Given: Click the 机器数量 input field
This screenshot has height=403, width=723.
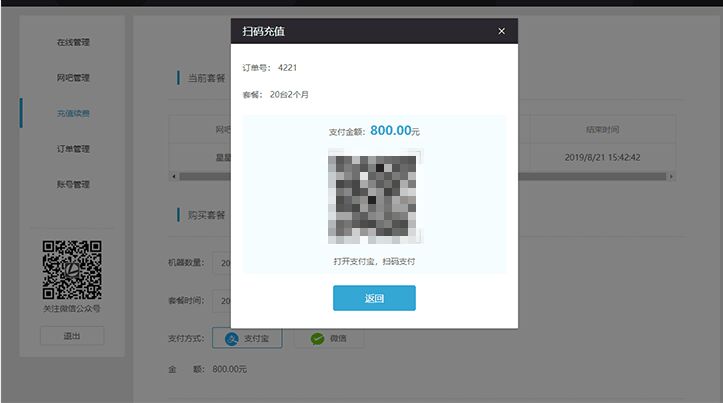Looking at the screenshot, I should (x=222, y=263).
